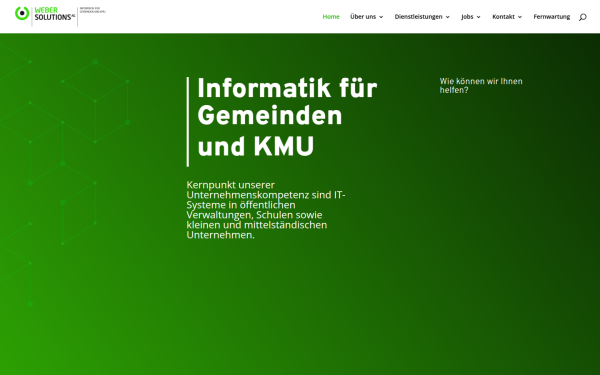Open the Dienstleistungen menu
Screen dimensions: 600x375
click(418, 16)
